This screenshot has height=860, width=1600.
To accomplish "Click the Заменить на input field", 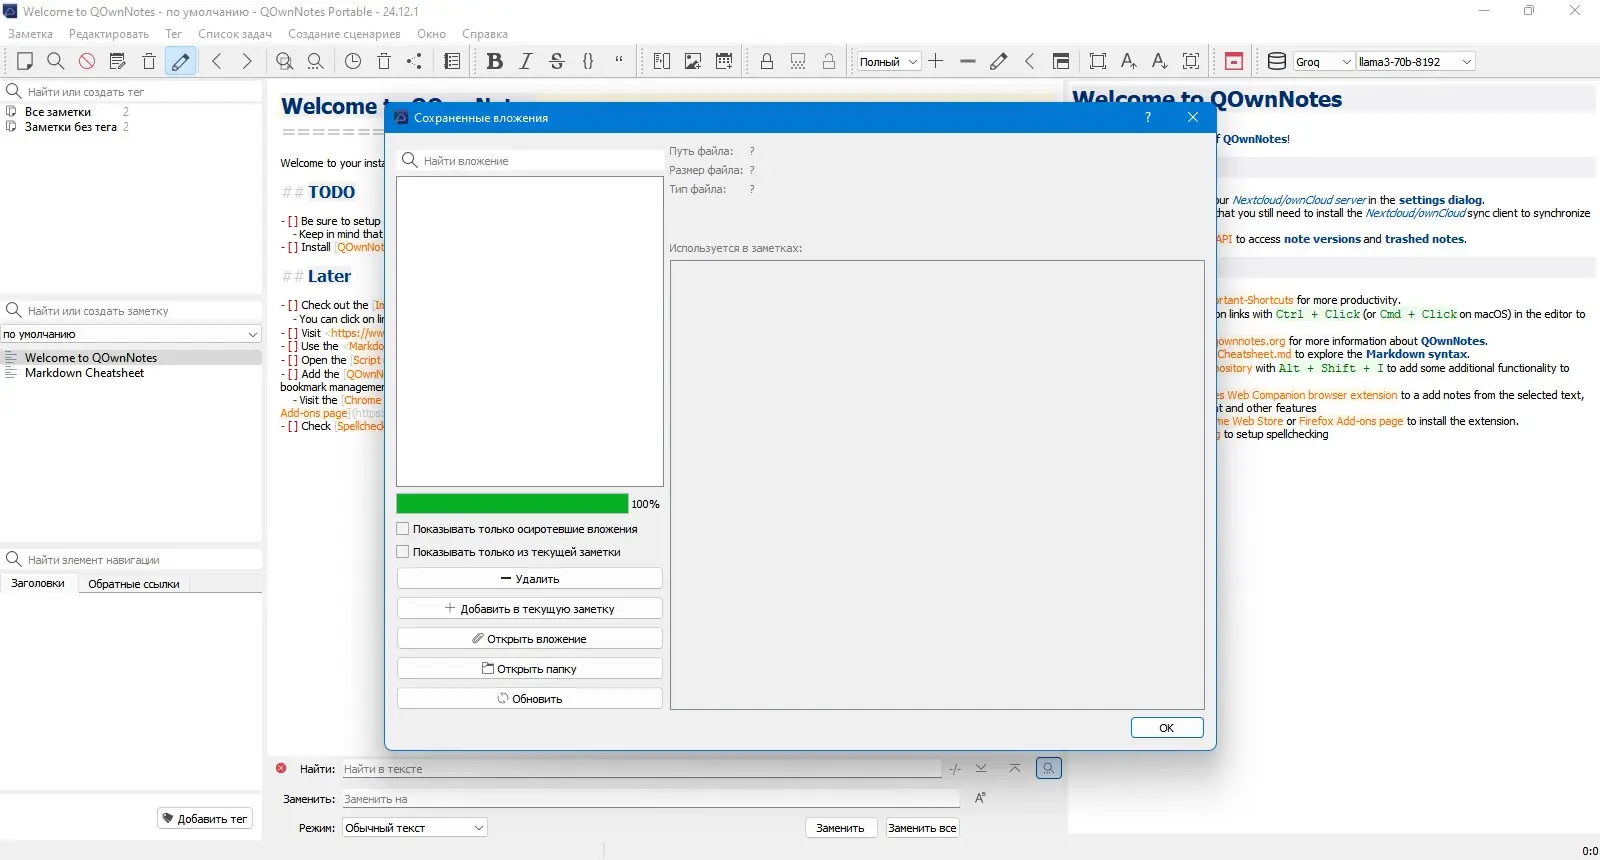I will [x=651, y=799].
